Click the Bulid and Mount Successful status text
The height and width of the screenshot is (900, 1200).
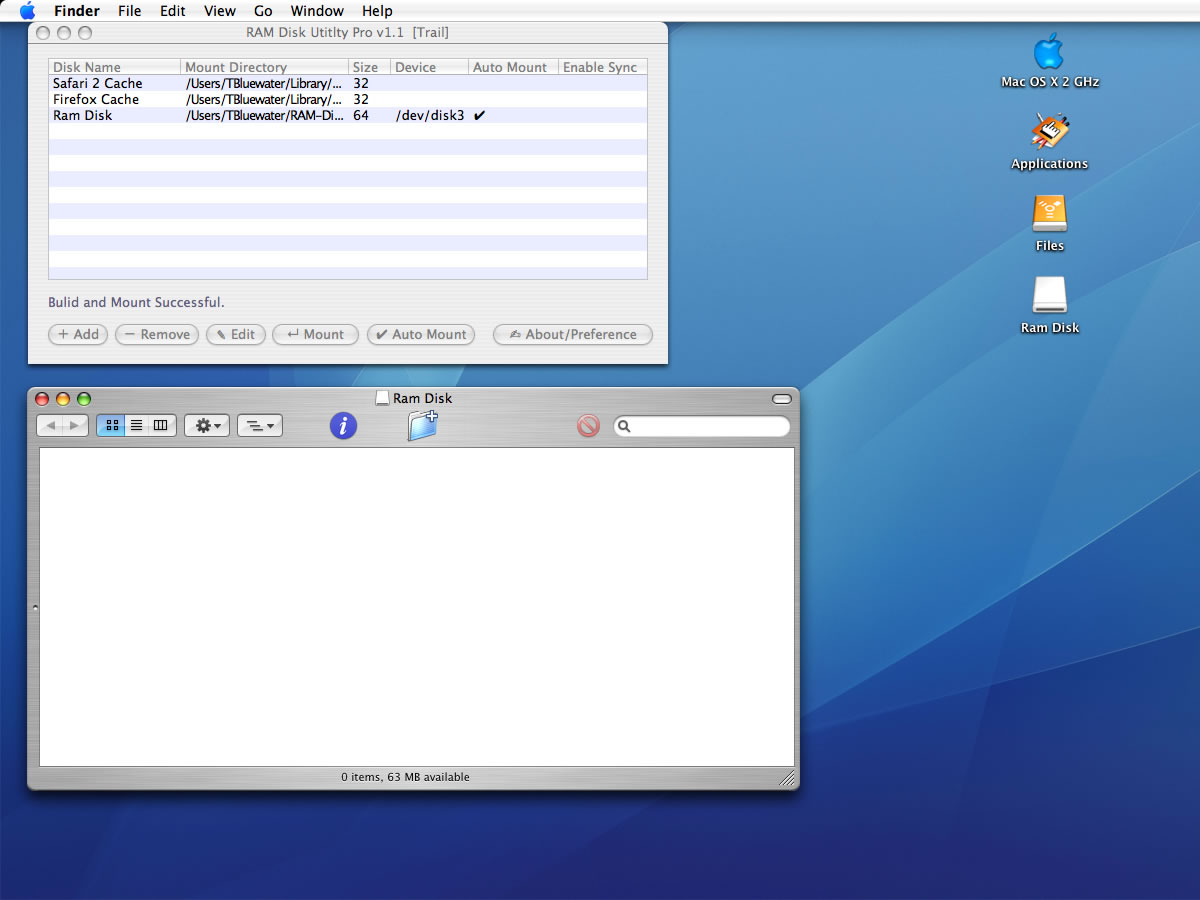(x=136, y=302)
